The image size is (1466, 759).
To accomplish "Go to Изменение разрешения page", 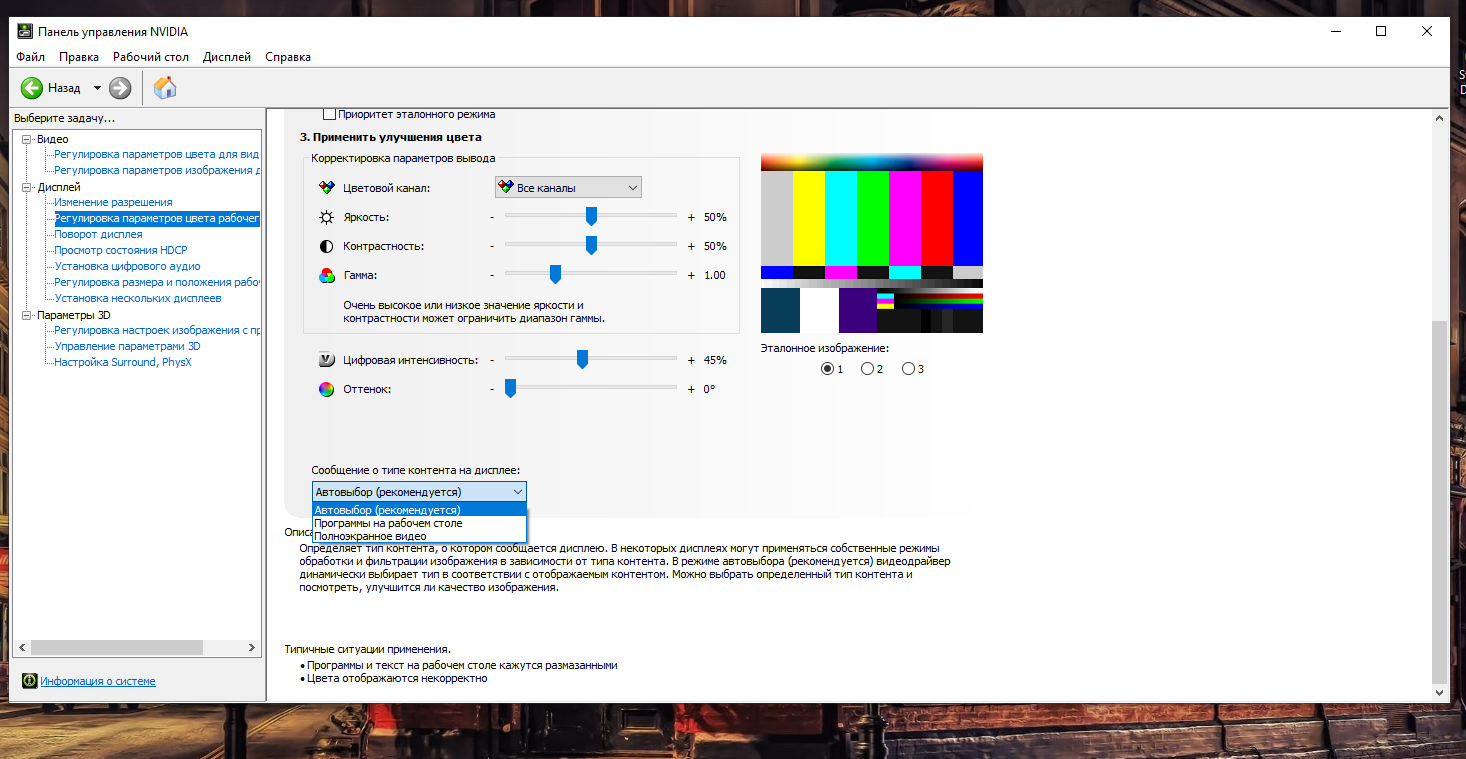I will tap(113, 202).
